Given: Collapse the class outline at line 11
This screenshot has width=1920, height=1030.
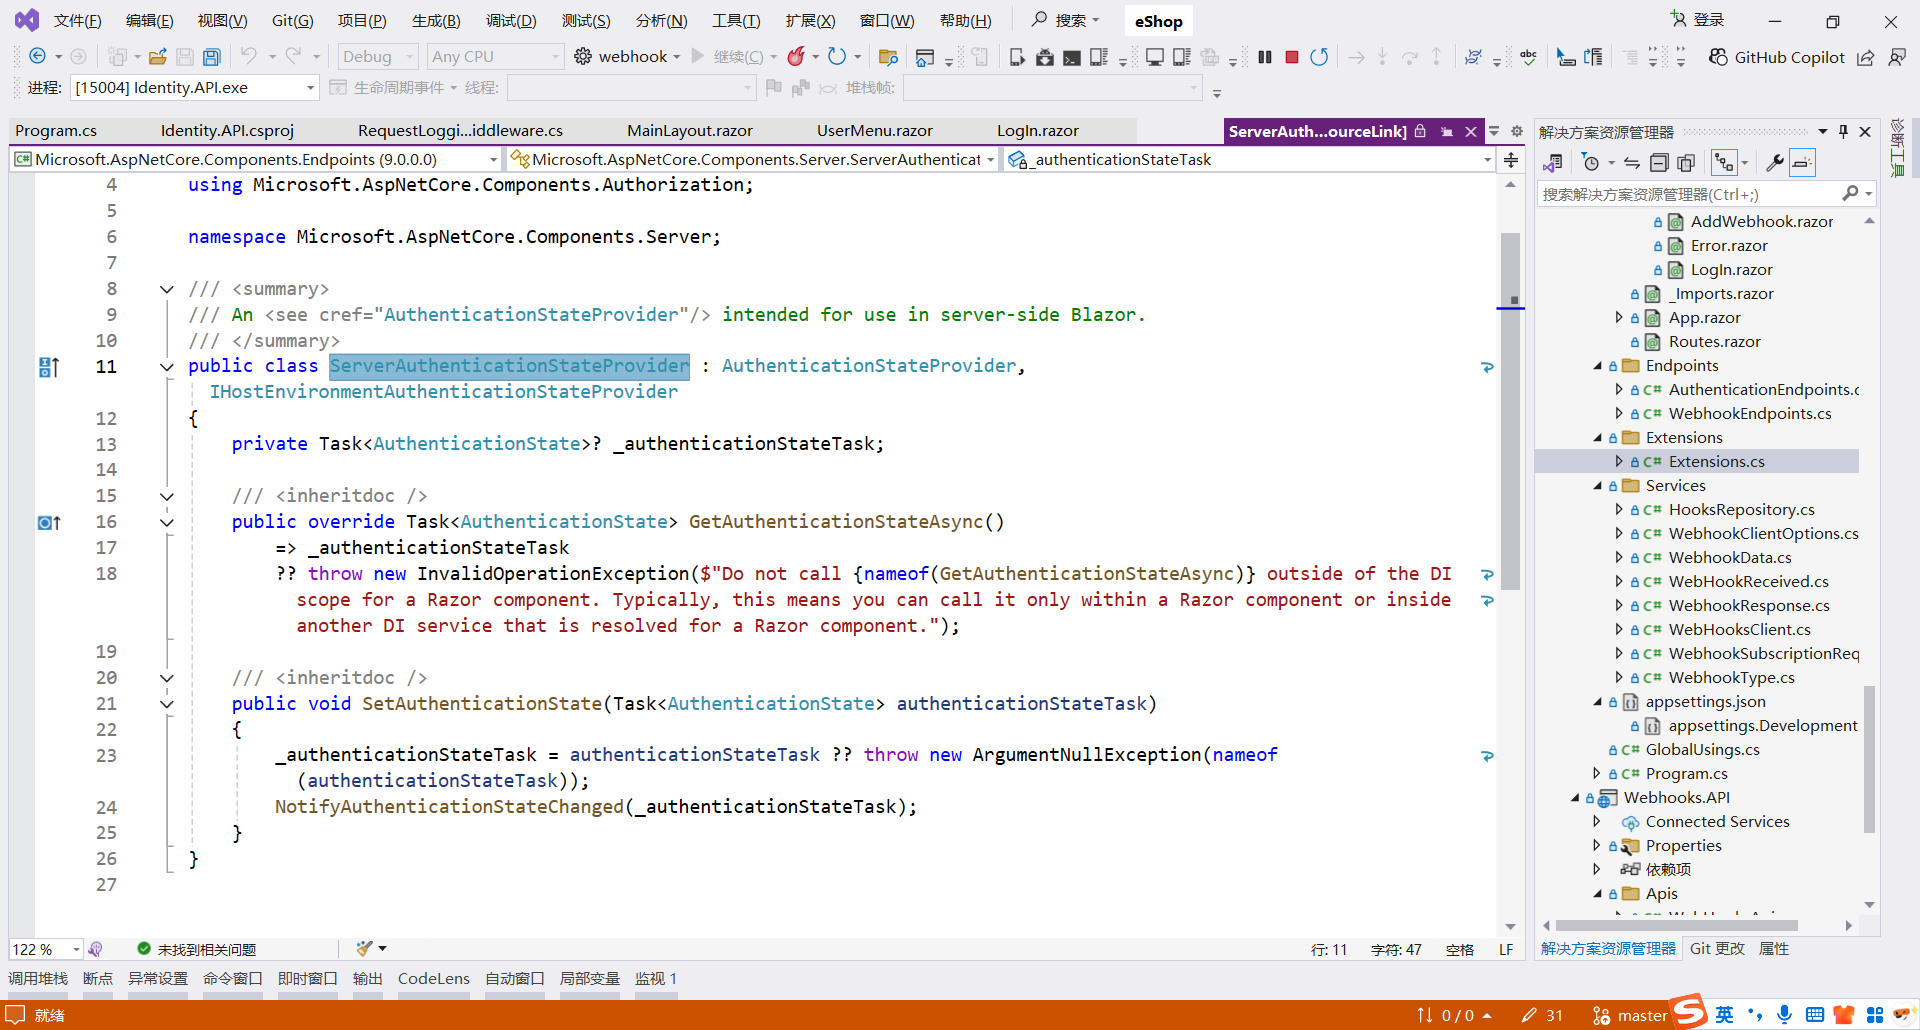Looking at the screenshot, I should (167, 367).
